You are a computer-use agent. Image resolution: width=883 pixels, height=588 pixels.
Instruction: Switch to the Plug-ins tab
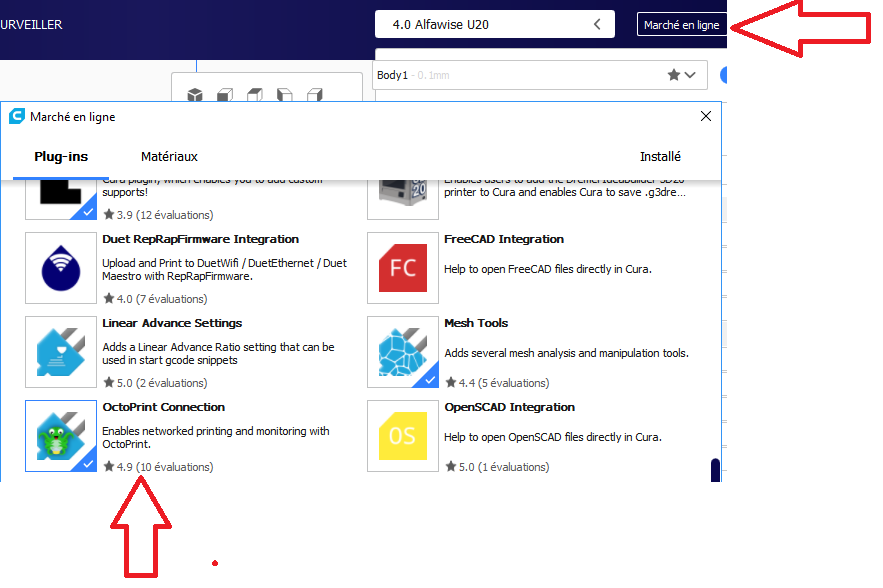tap(61, 157)
